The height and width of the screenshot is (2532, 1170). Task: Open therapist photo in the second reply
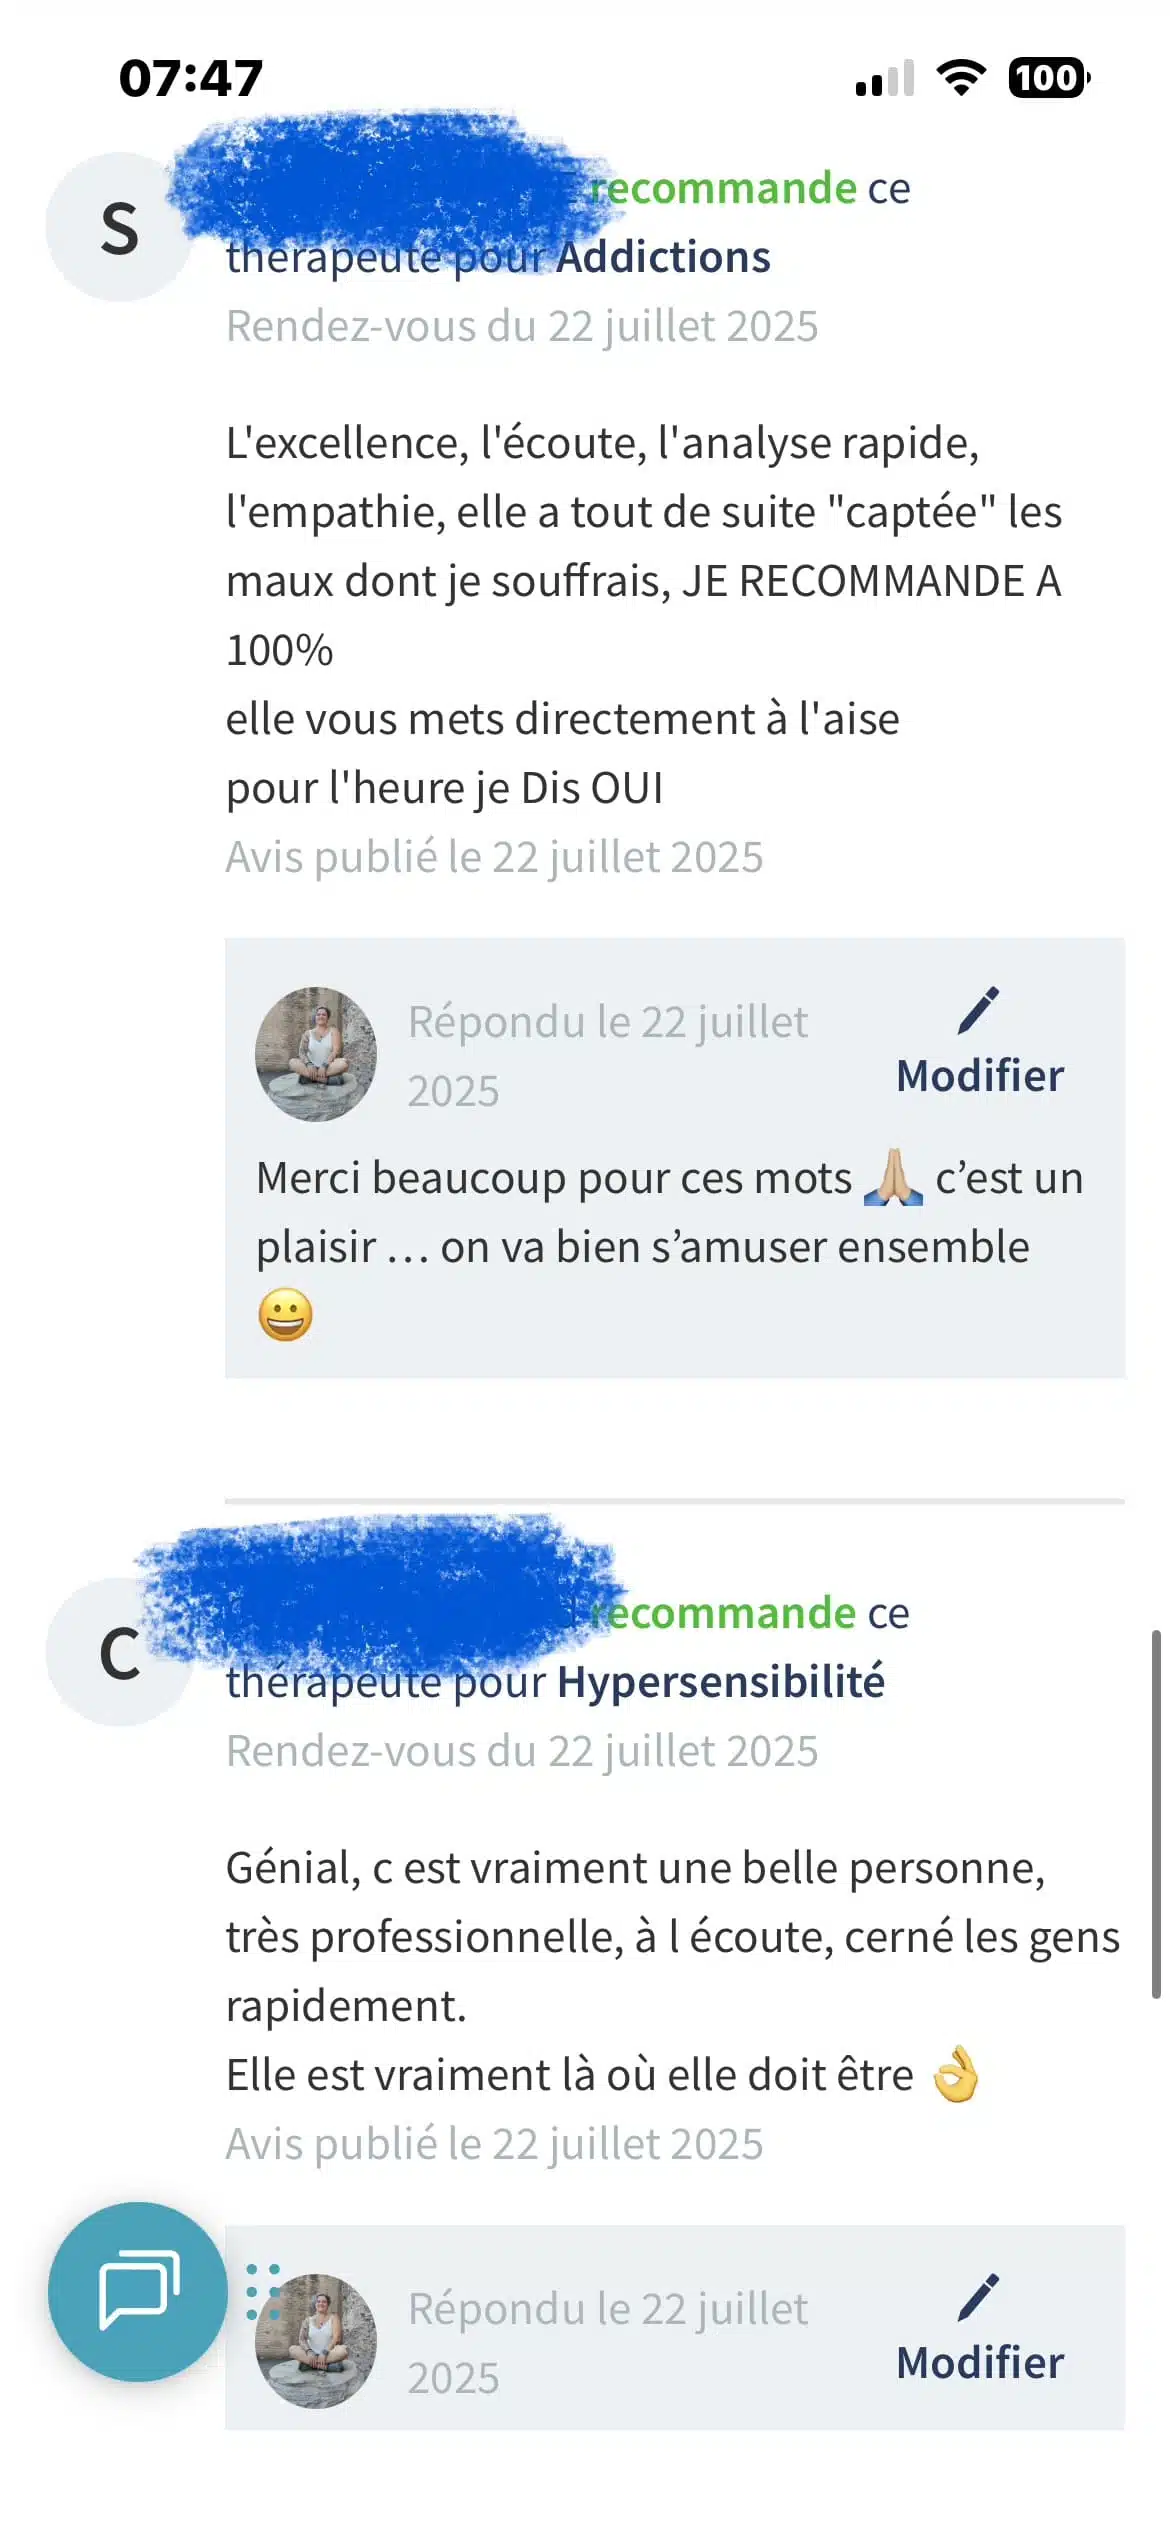(316, 2340)
